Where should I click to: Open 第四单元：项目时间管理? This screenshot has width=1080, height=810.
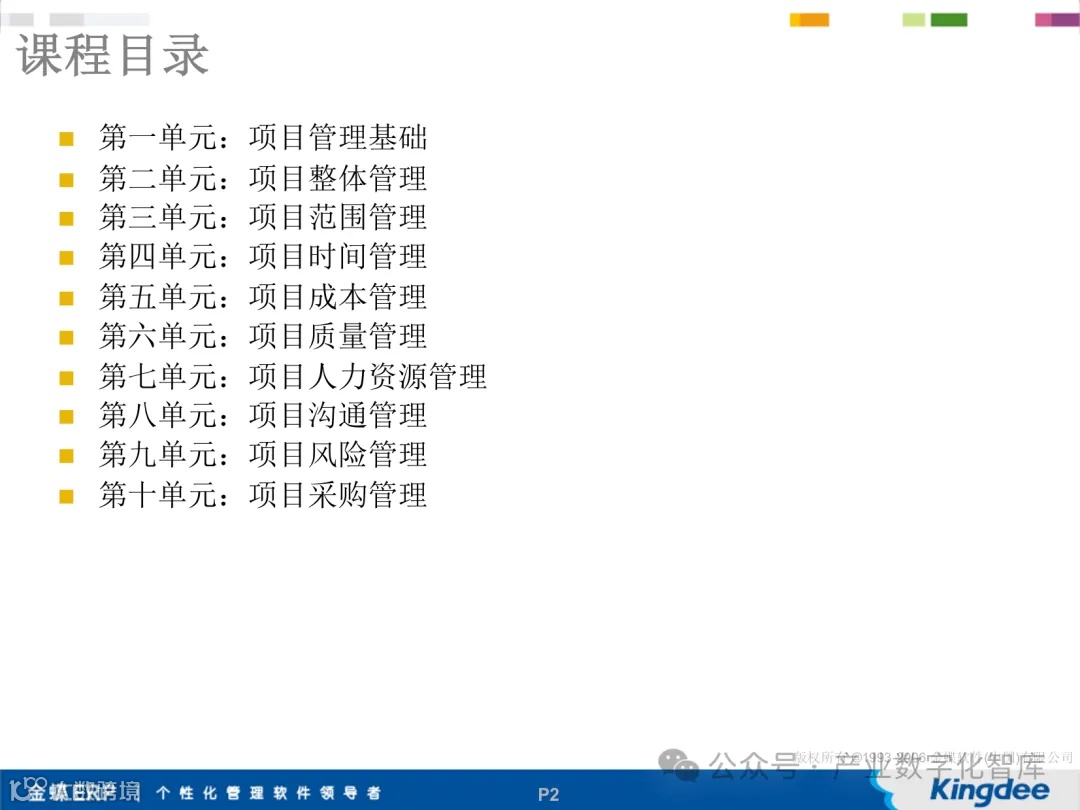tap(264, 257)
